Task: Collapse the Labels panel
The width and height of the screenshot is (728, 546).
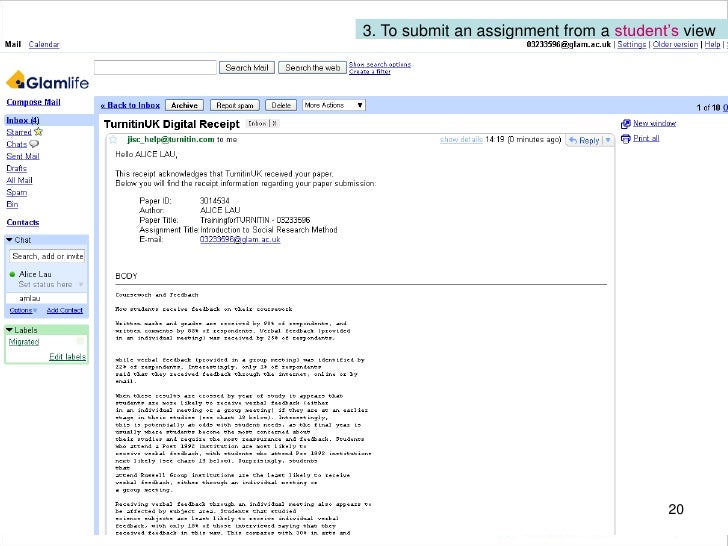Action: click(x=9, y=330)
